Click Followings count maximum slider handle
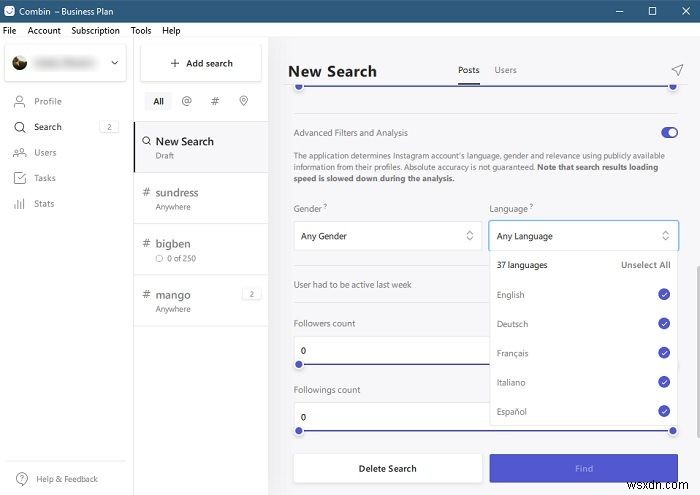700x495 pixels. pyautogui.click(x=673, y=431)
